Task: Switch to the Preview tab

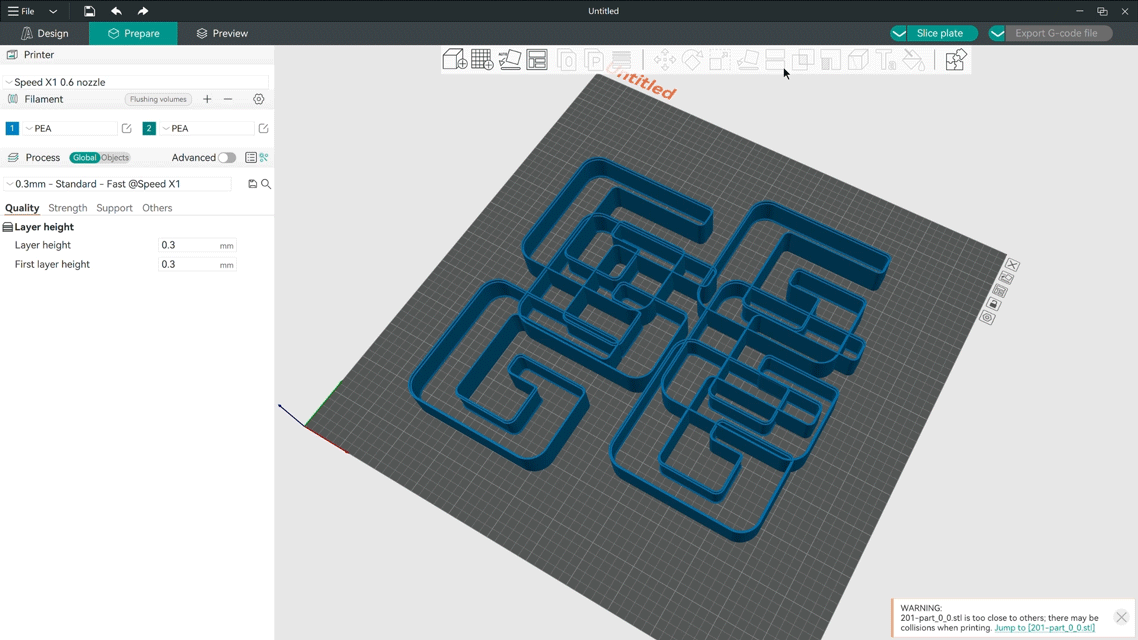Action: [x=222, y=33]
